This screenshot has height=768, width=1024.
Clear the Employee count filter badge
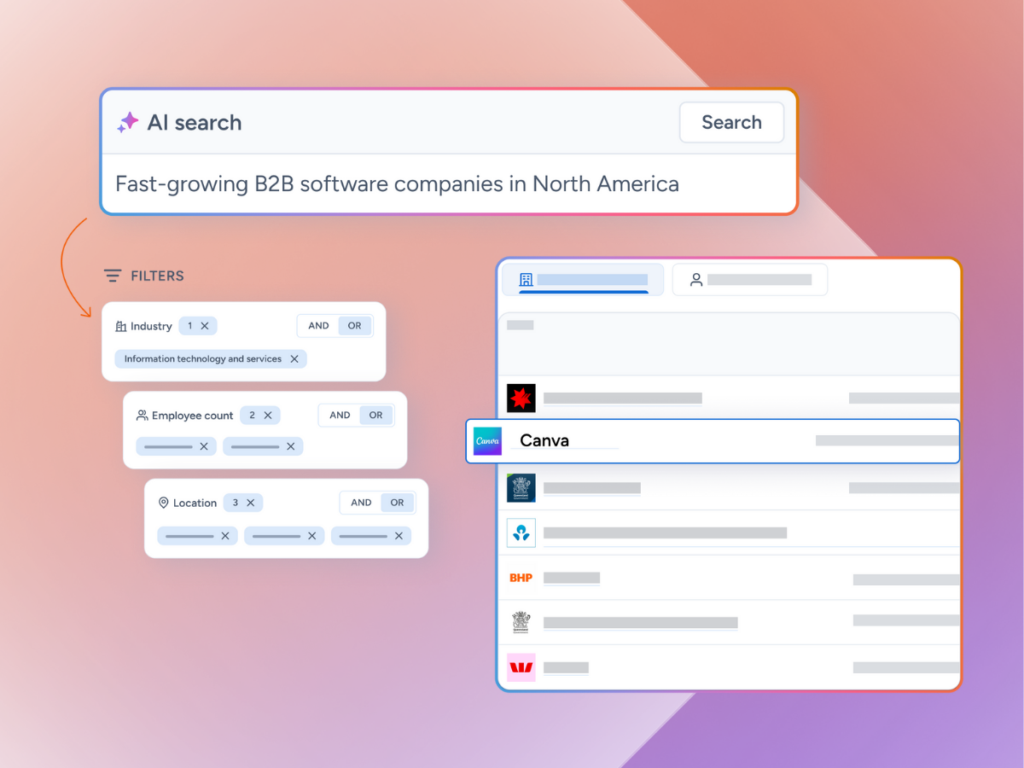(x=267, y=415)
